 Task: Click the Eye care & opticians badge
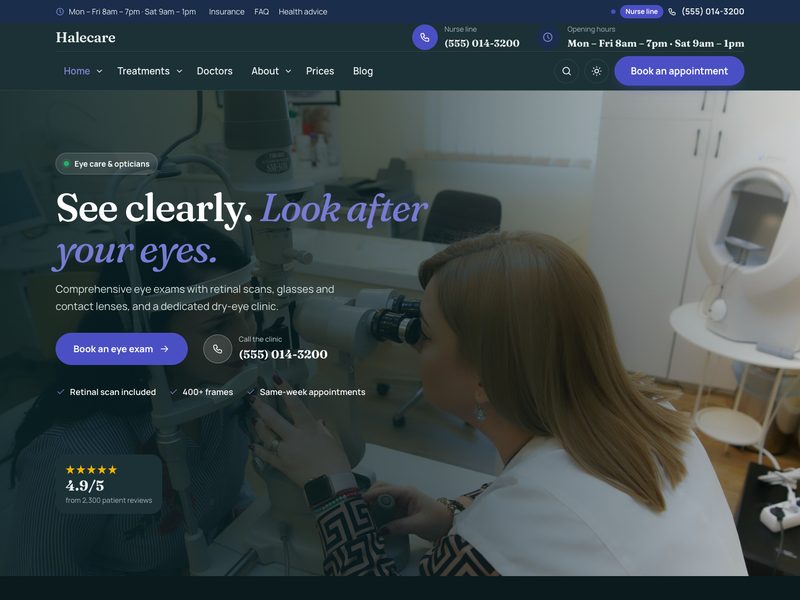[x=107, y=164]
